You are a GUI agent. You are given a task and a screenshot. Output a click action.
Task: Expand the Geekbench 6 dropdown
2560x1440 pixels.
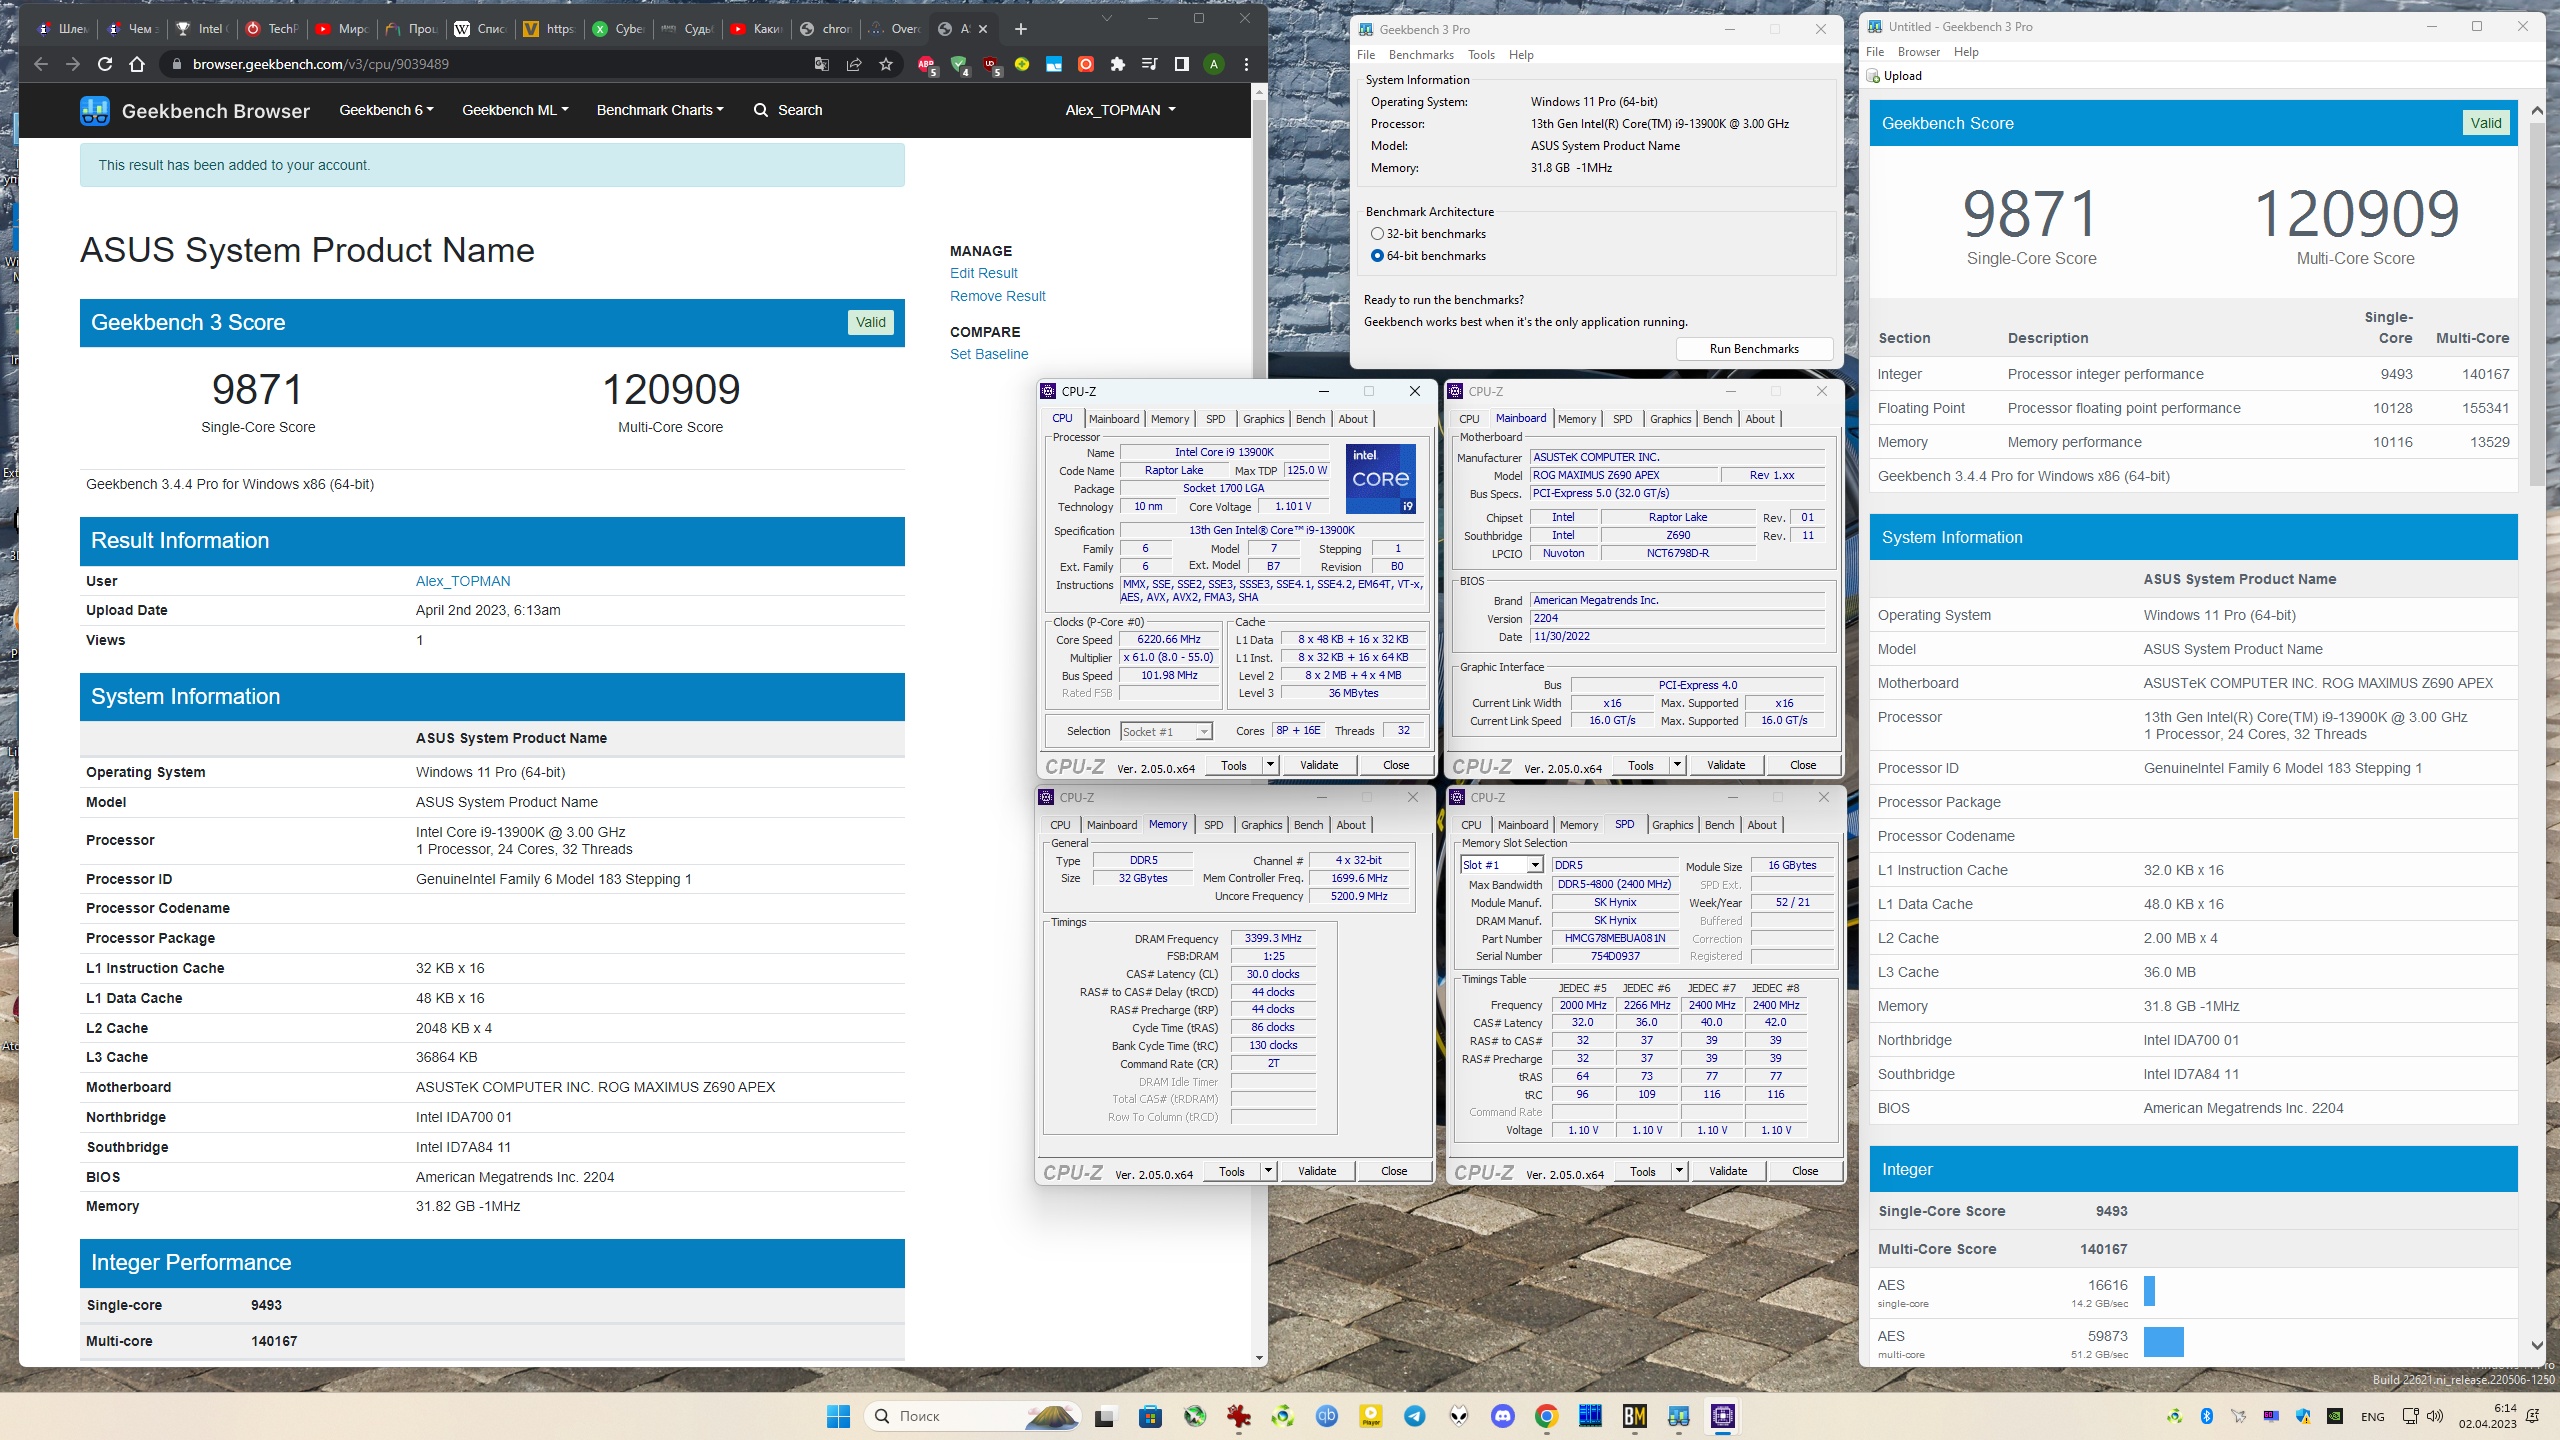(386, 110)
